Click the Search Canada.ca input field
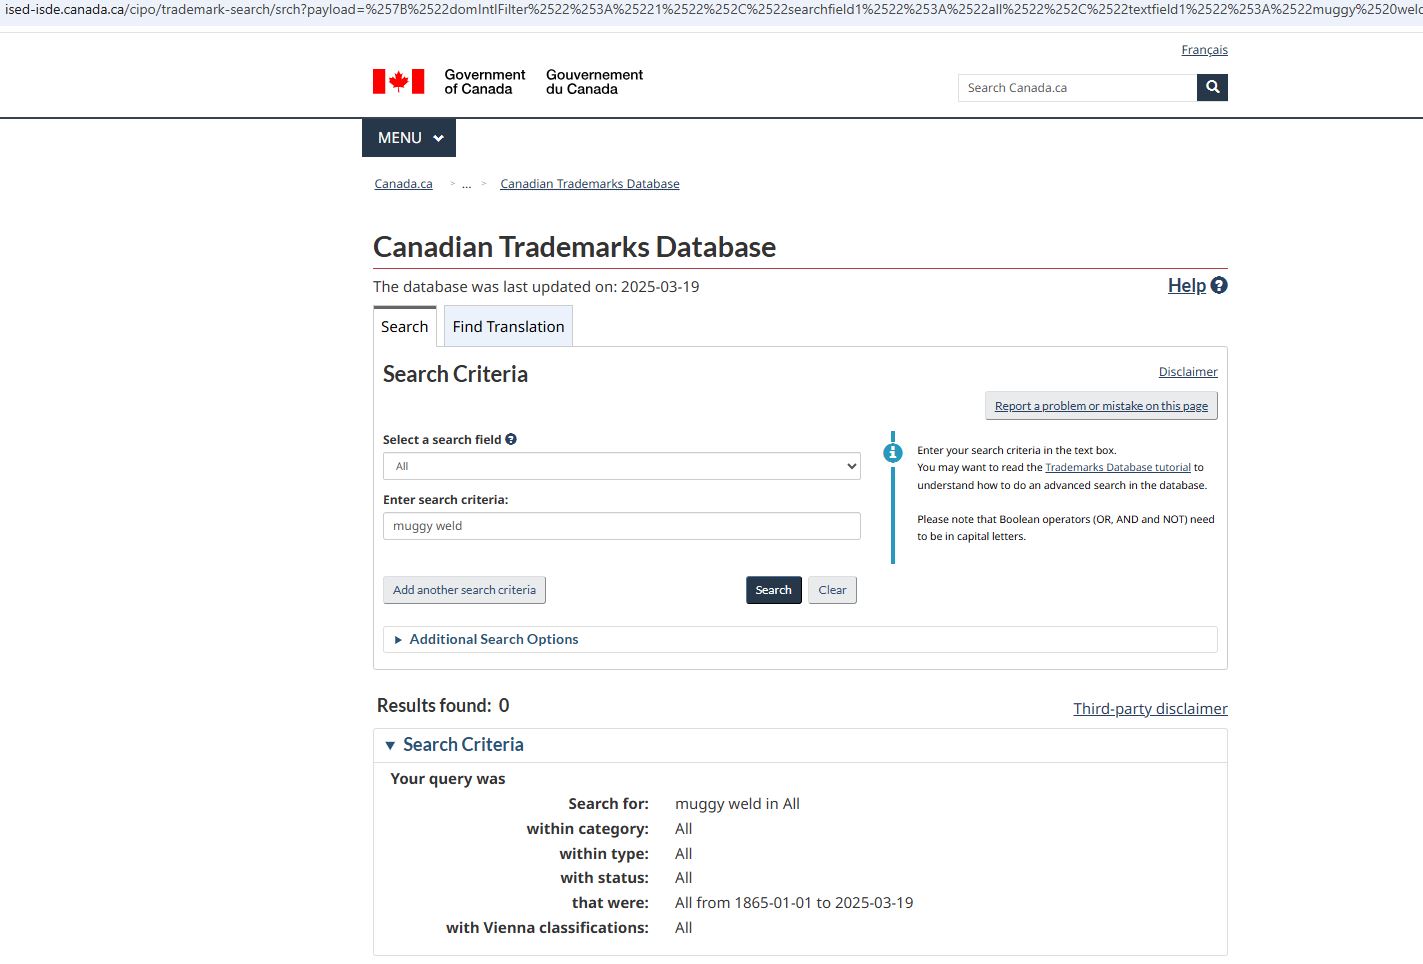The image size is (1423, 964). pos(1077,88)
